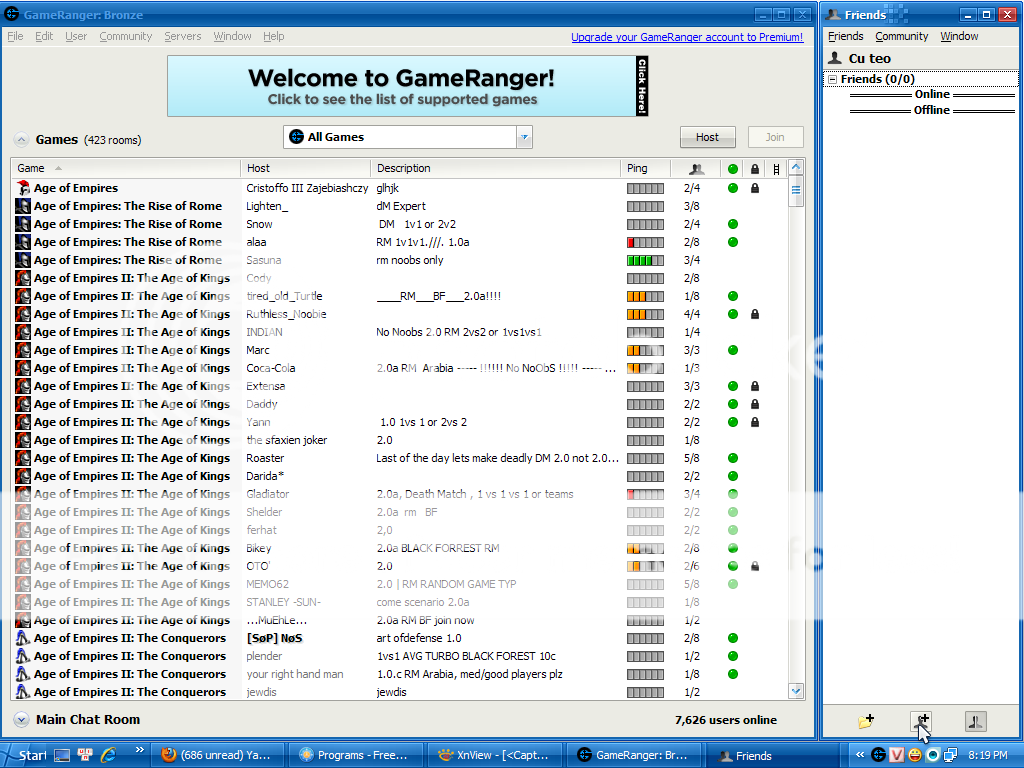Click the Ping column header

pos(645,168)
